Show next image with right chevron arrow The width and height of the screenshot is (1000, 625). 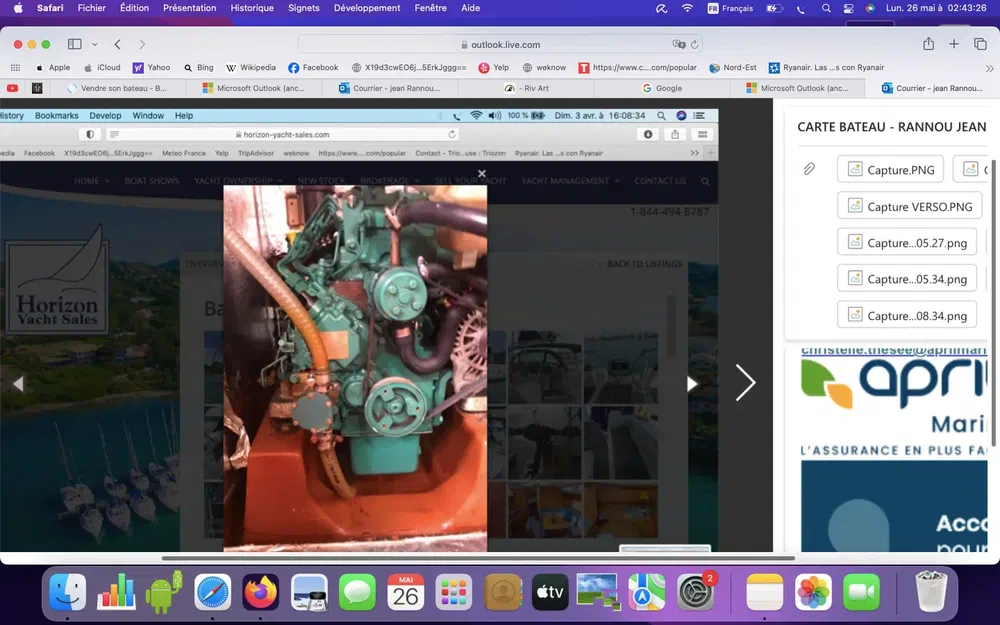pyautogui.click(x=745, y=382)
